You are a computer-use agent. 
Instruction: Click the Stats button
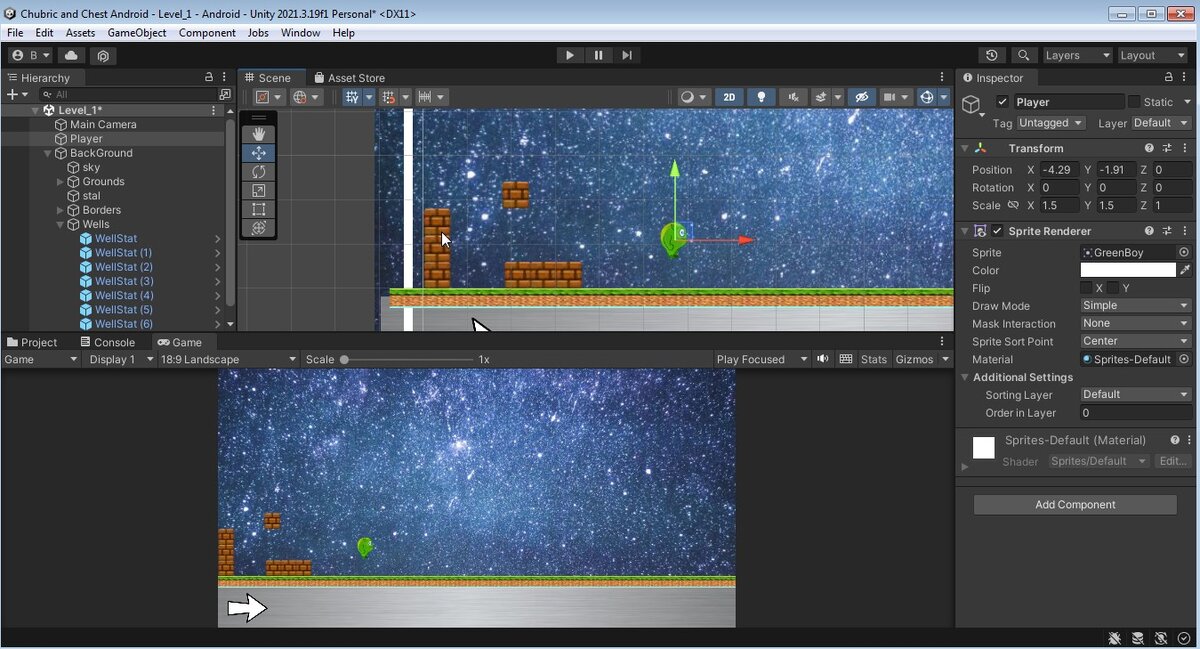tap(873, 359)
